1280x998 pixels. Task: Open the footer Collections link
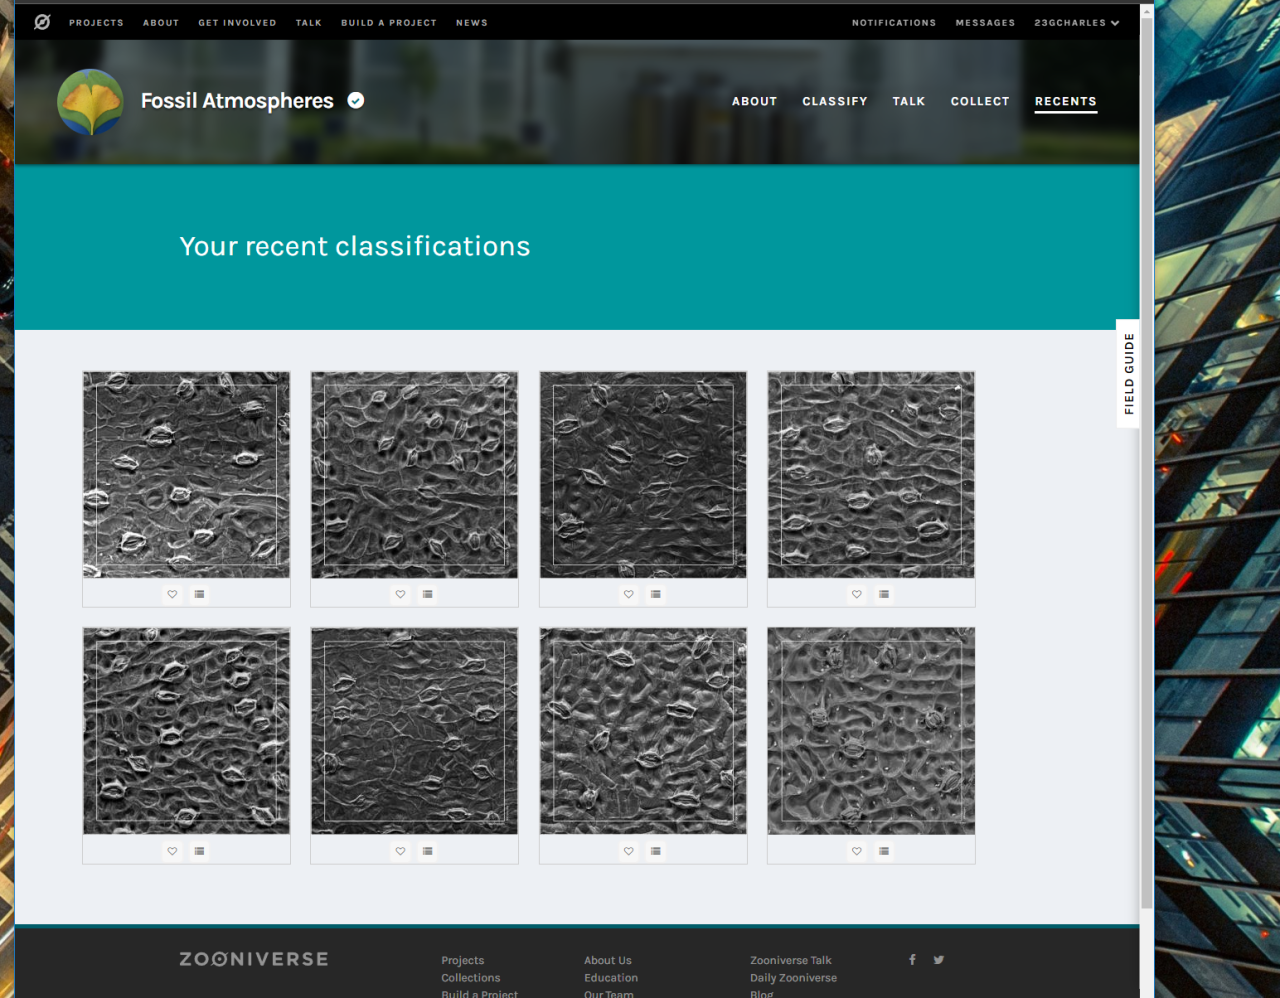coord(471,978)
